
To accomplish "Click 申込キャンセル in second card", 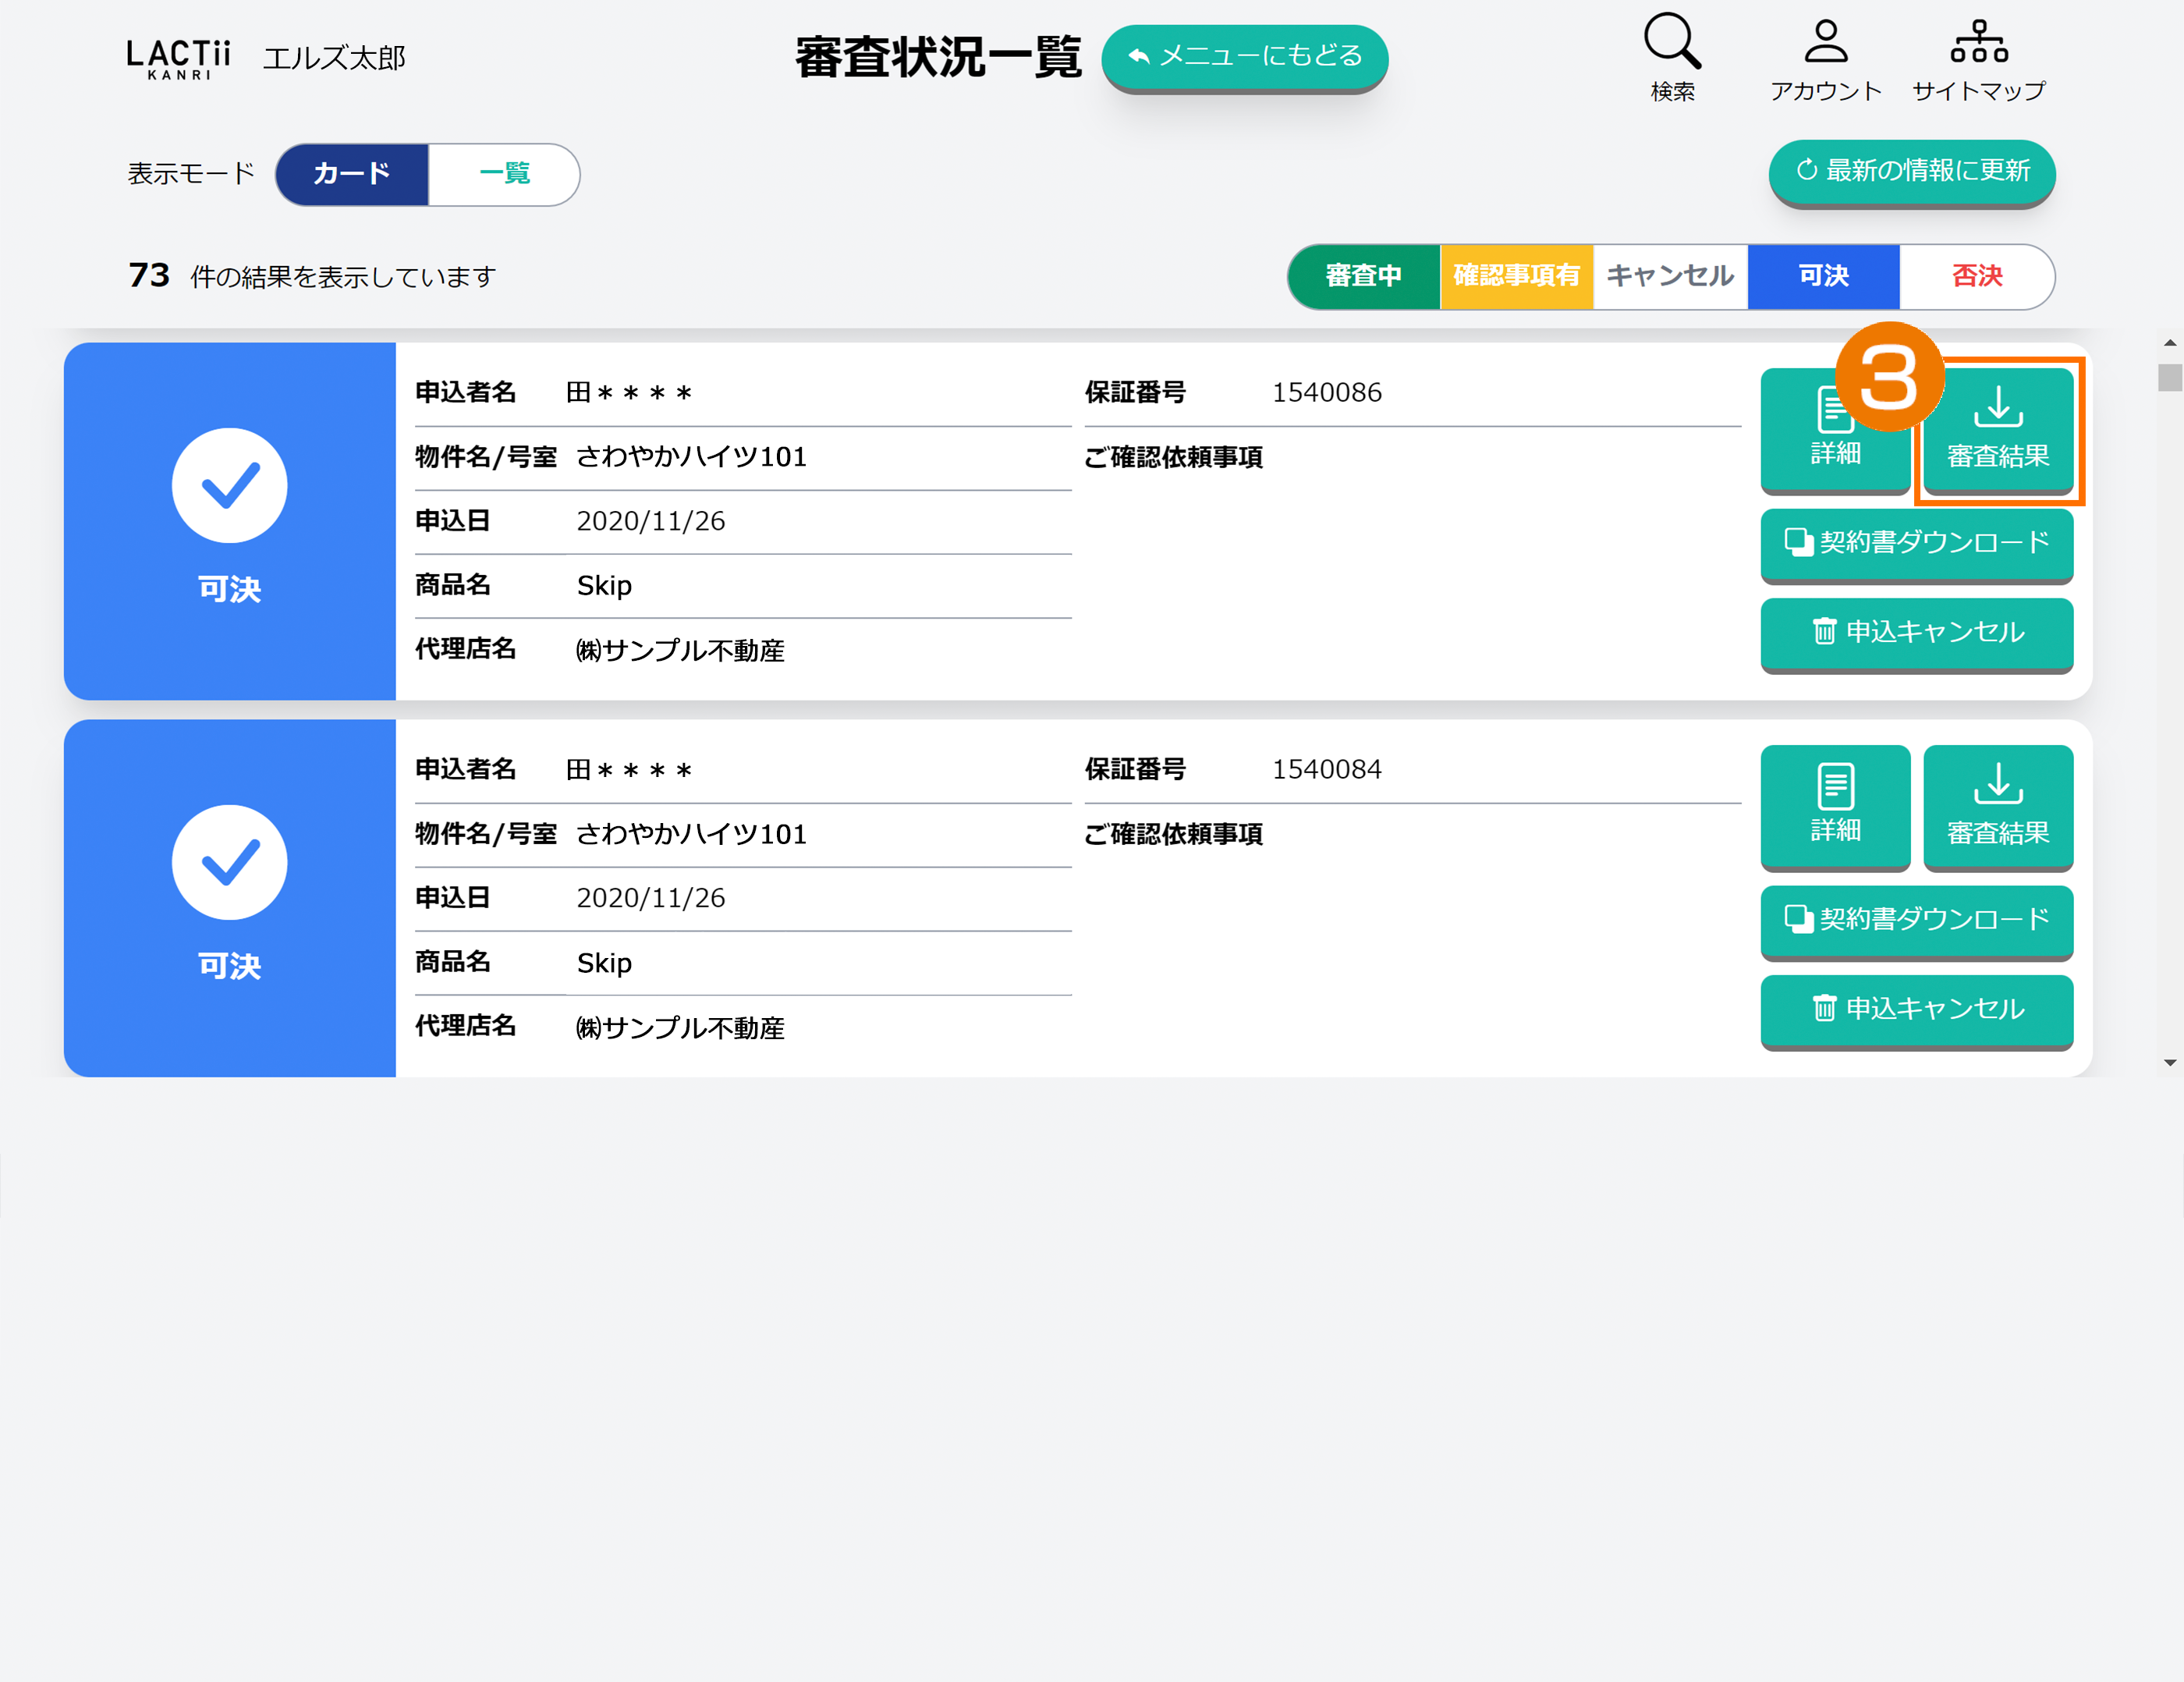I will 1916,1009.
